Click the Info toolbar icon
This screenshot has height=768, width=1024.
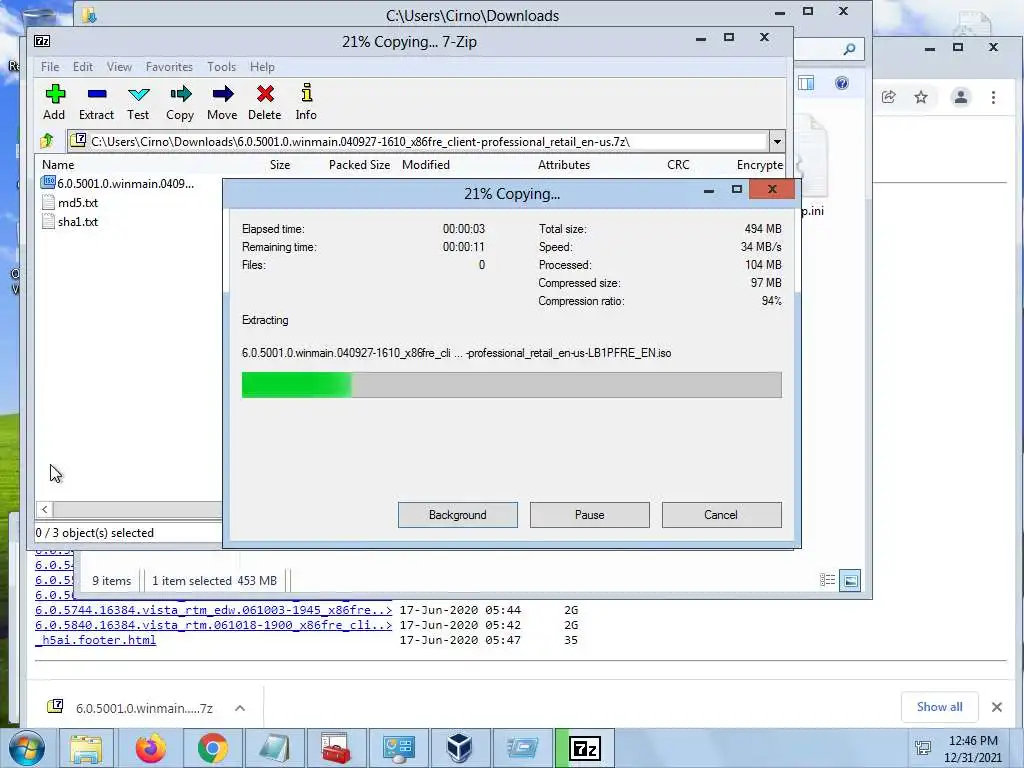306,102
